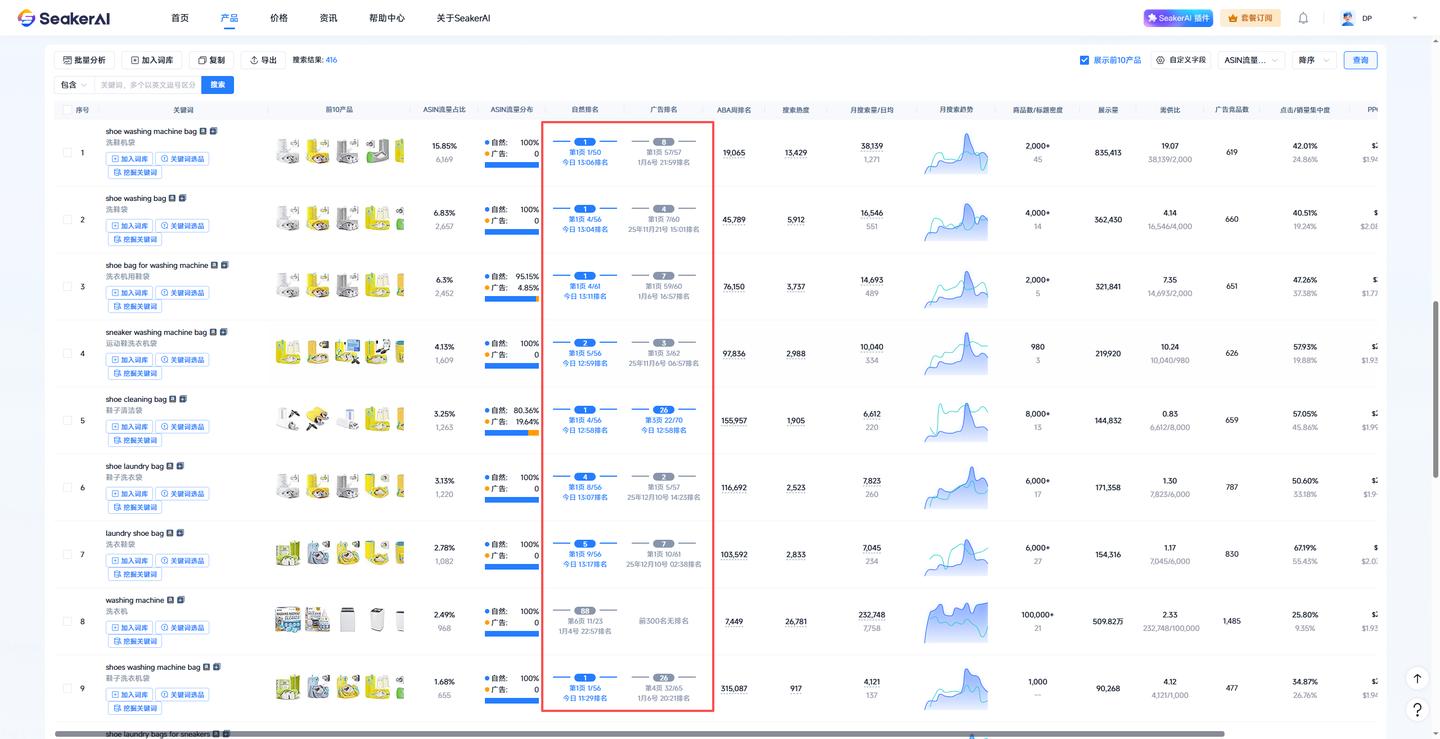
Task: Open the notification bell
Action: (x=1303, y=18)
